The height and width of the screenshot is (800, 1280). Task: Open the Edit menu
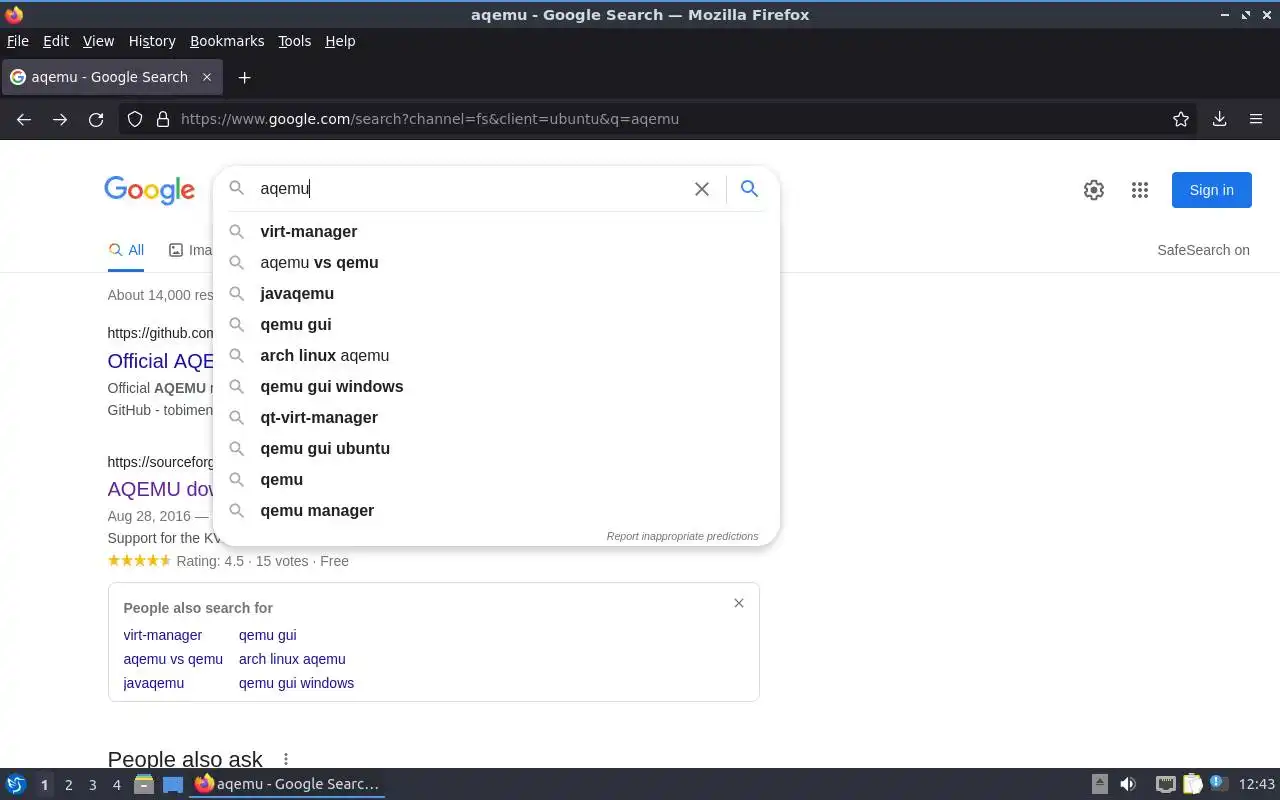[x=56, y=41]
